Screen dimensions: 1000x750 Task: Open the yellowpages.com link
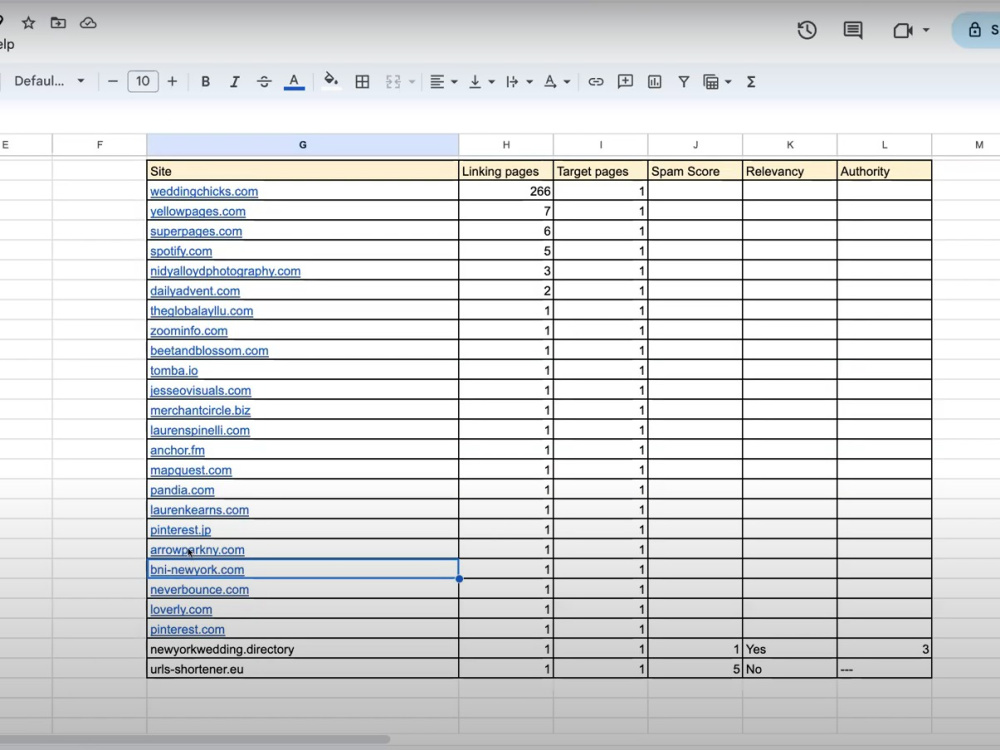(x=198, y=211)
